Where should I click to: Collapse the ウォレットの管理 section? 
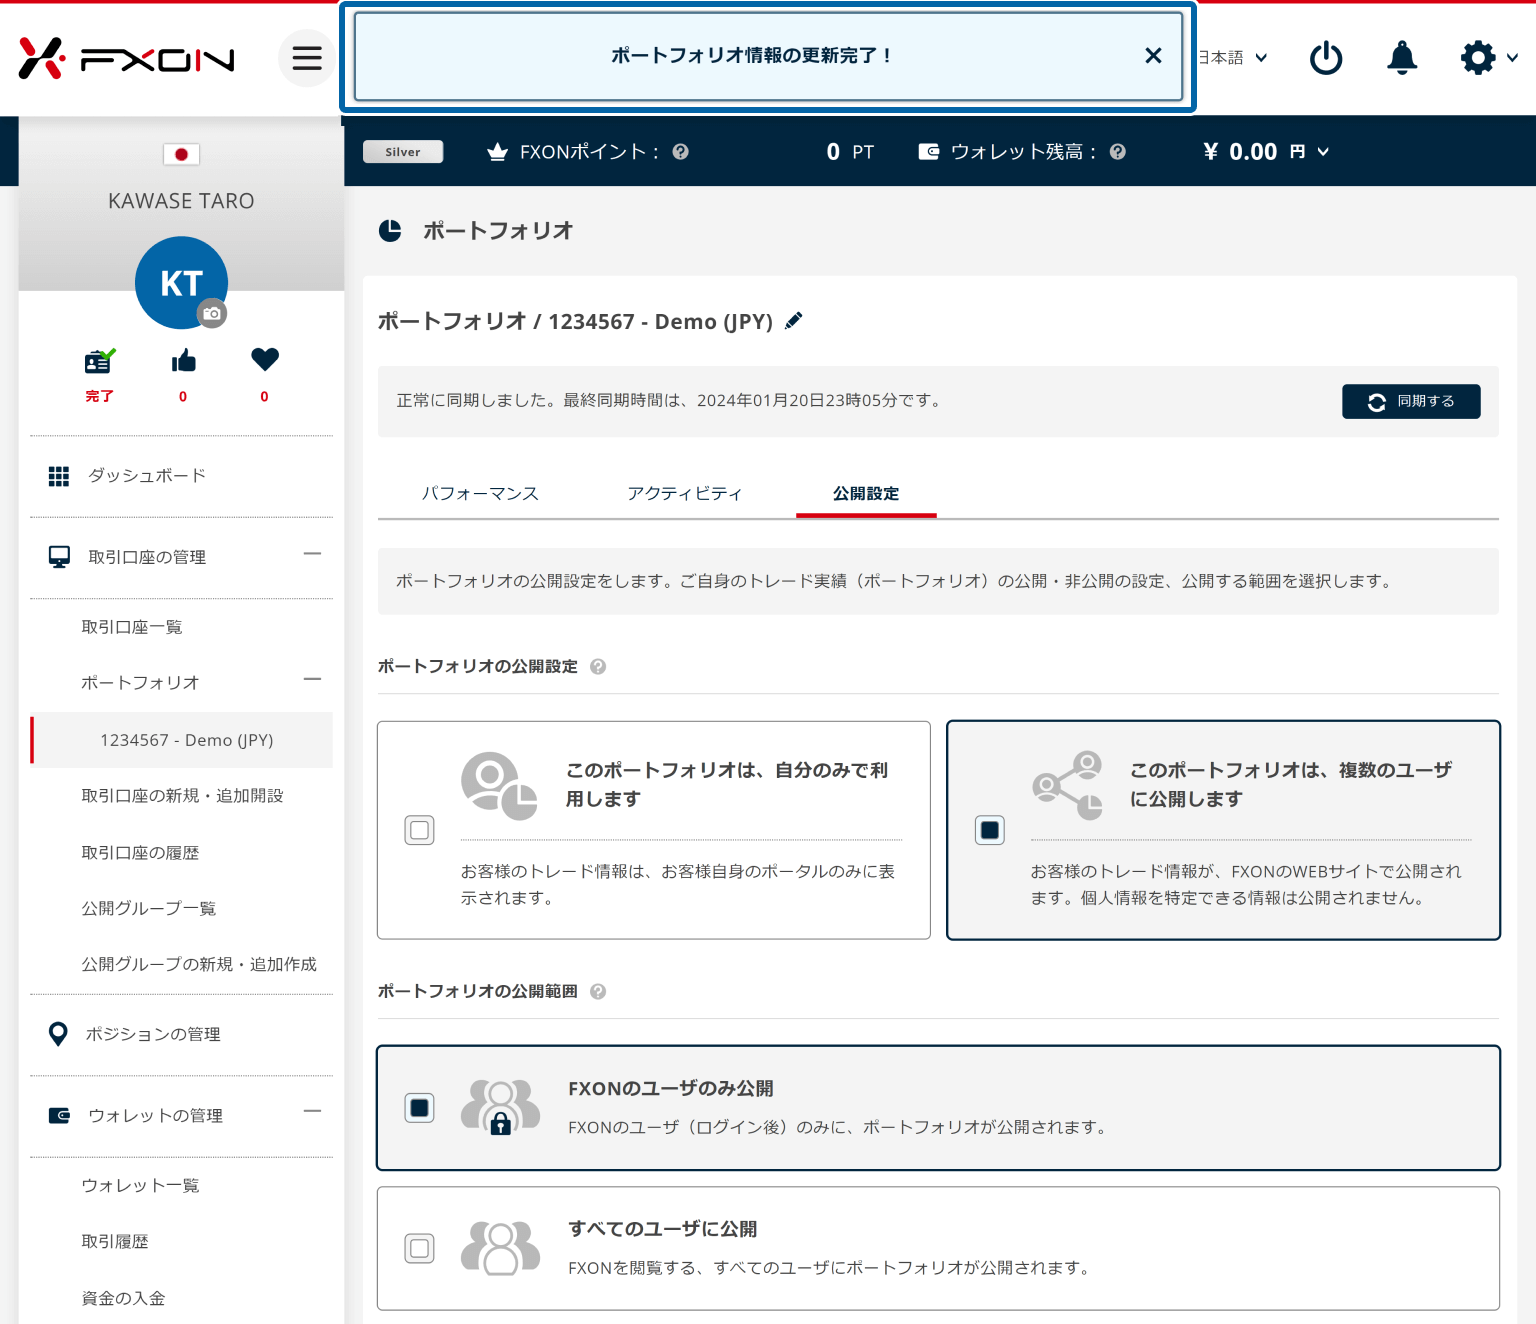312,1112
